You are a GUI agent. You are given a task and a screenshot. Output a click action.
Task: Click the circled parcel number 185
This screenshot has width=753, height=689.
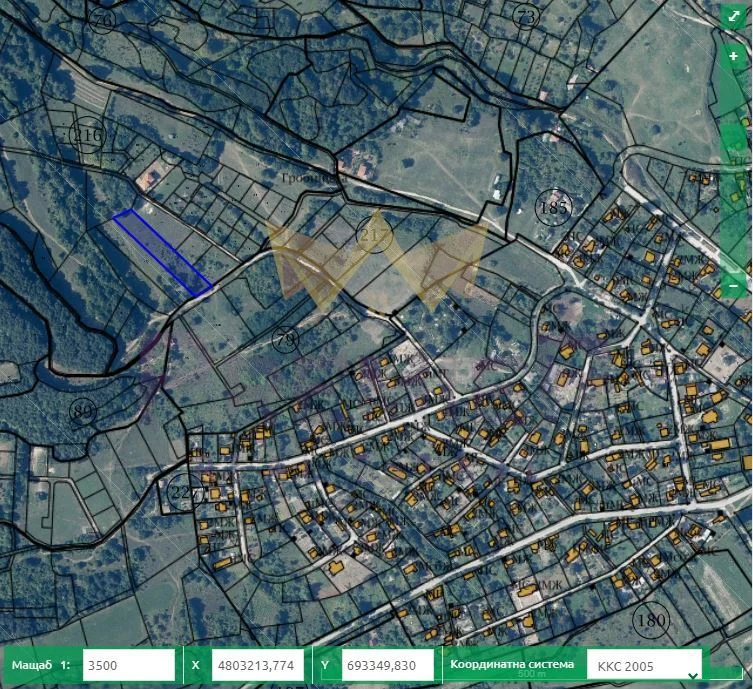(553, 208)
